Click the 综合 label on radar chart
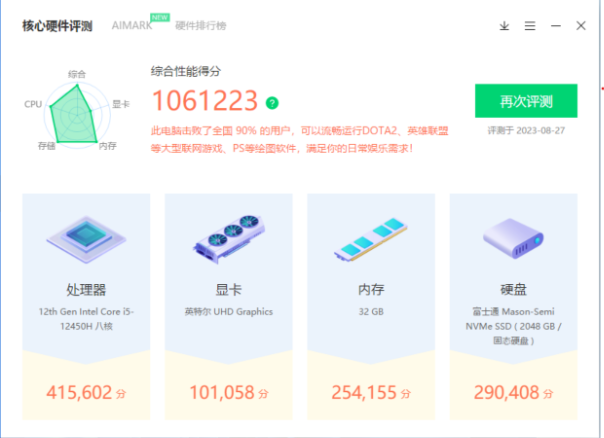Screen dimensions: 604x438 coord(77,74)
